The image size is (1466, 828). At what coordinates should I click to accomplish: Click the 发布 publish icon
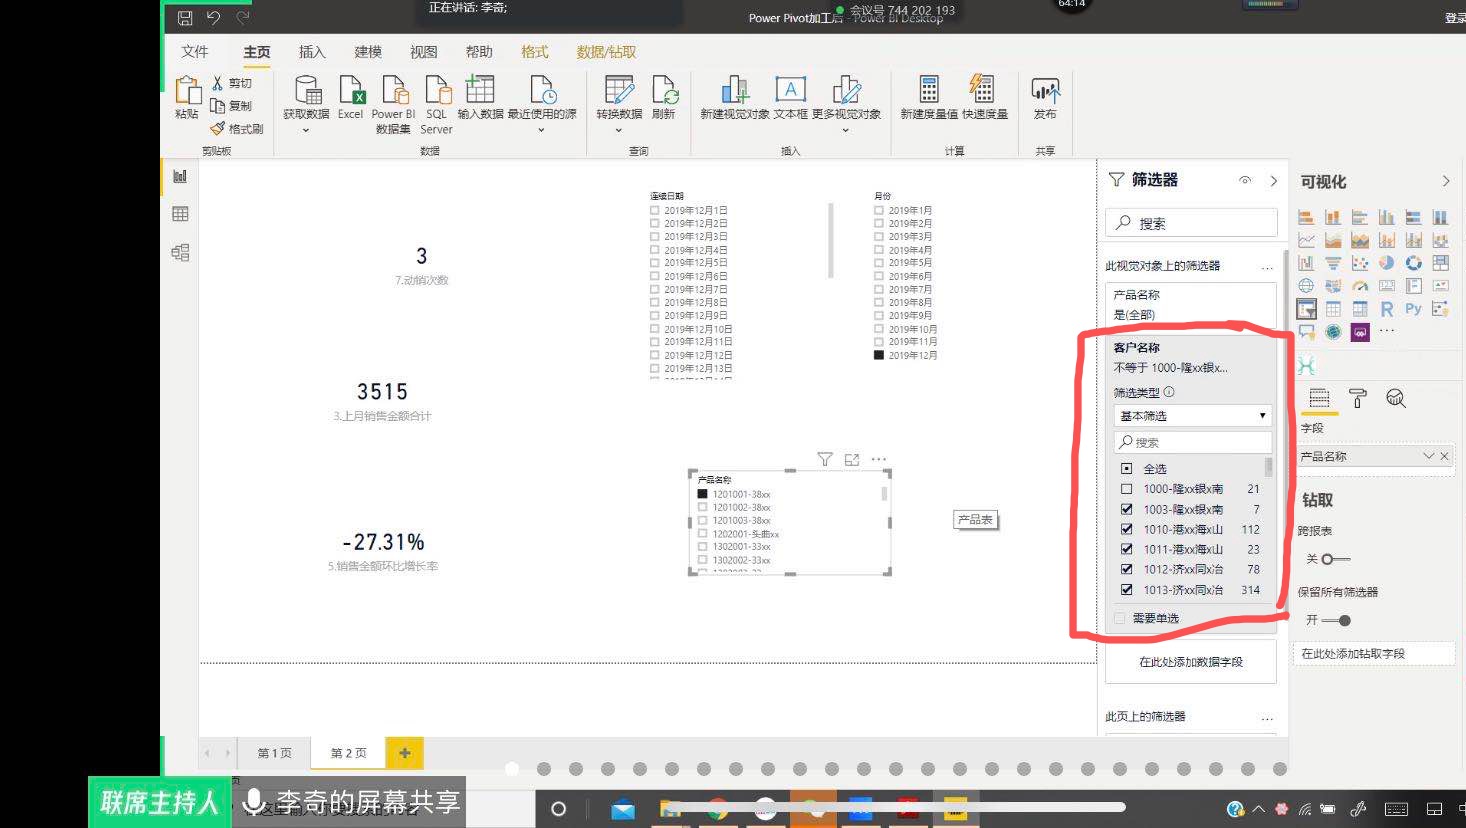tap(1045, 91)
